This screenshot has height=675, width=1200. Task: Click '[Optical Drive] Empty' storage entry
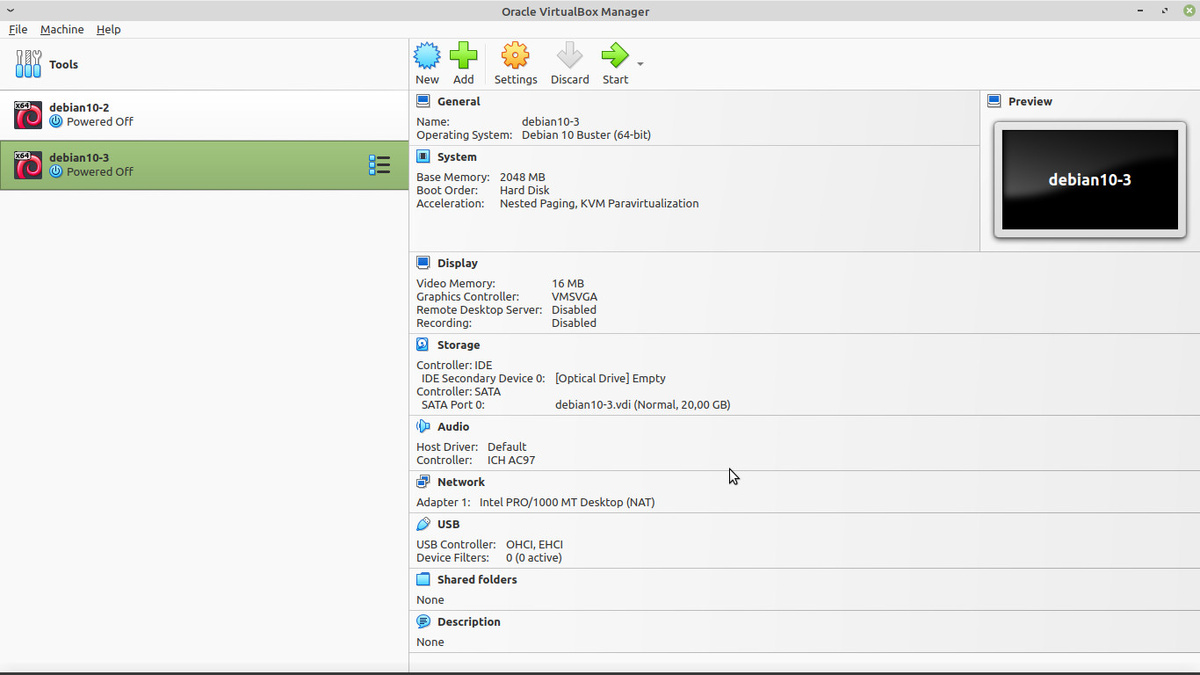point(610,379)
